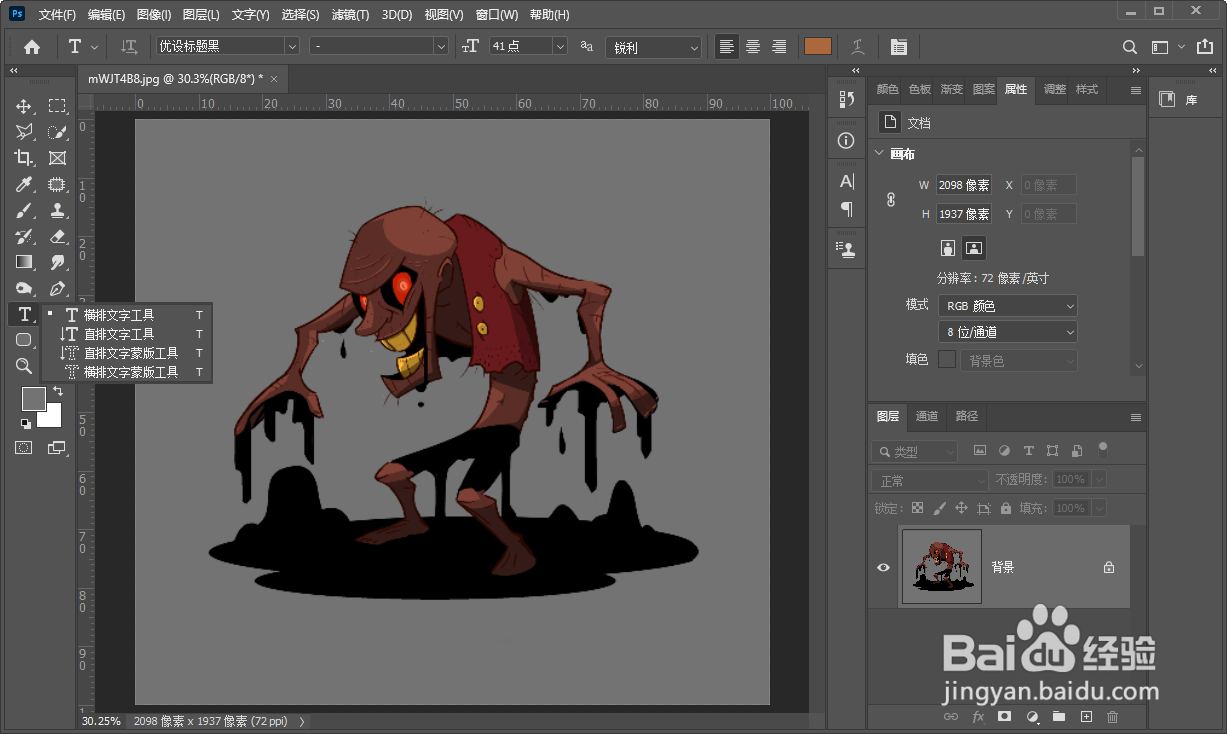This screenshot has width=1227, height=734.
Task: Add a layer mask
Action: pos(1005,717)
